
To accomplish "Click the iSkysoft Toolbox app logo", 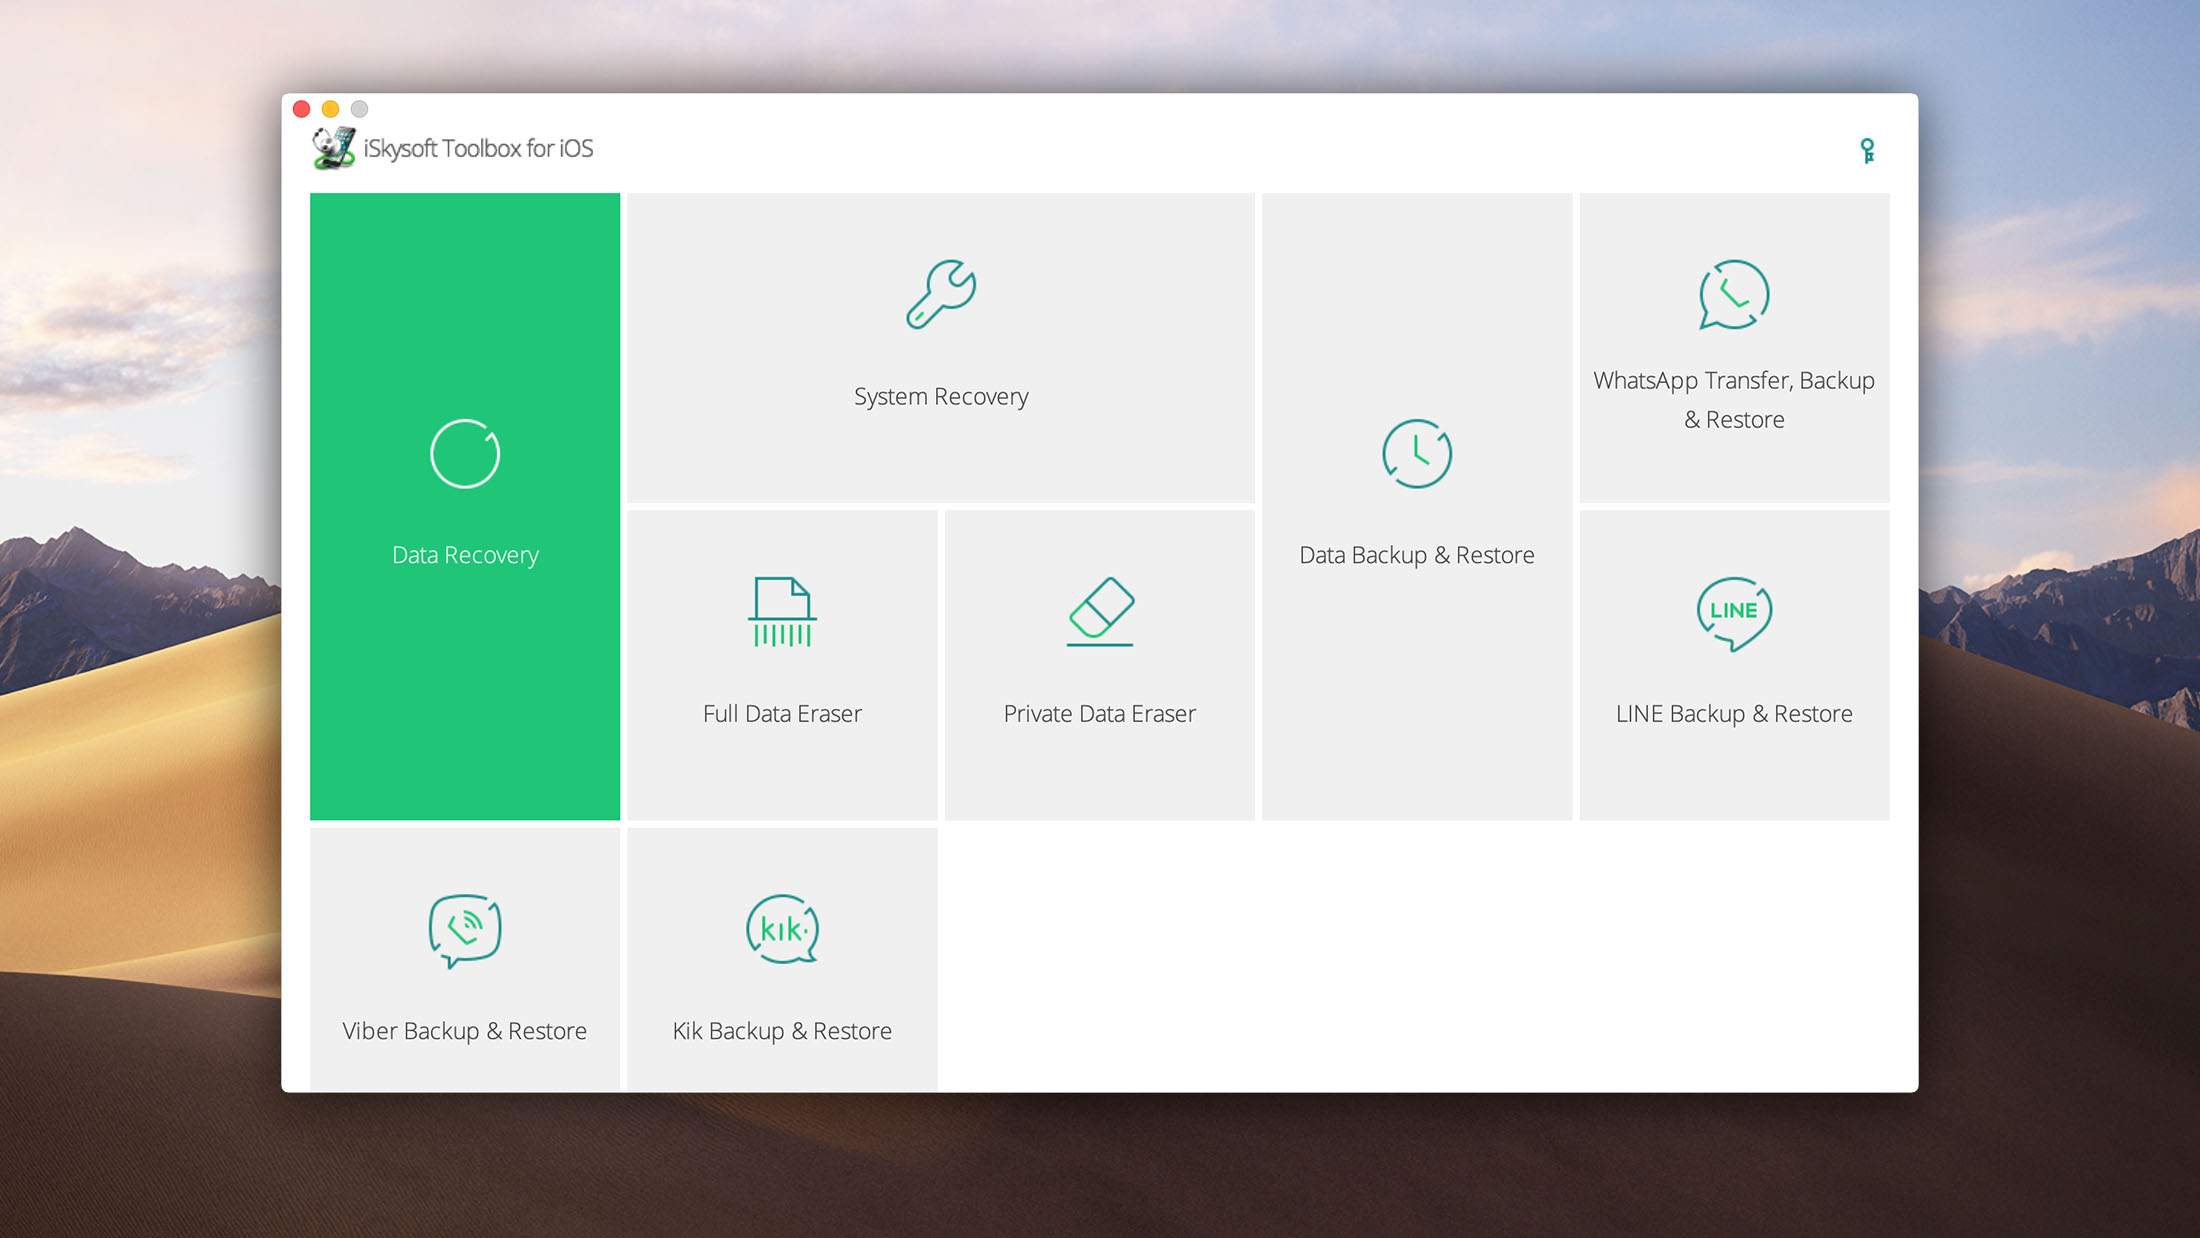I will [x=334, y=148].
